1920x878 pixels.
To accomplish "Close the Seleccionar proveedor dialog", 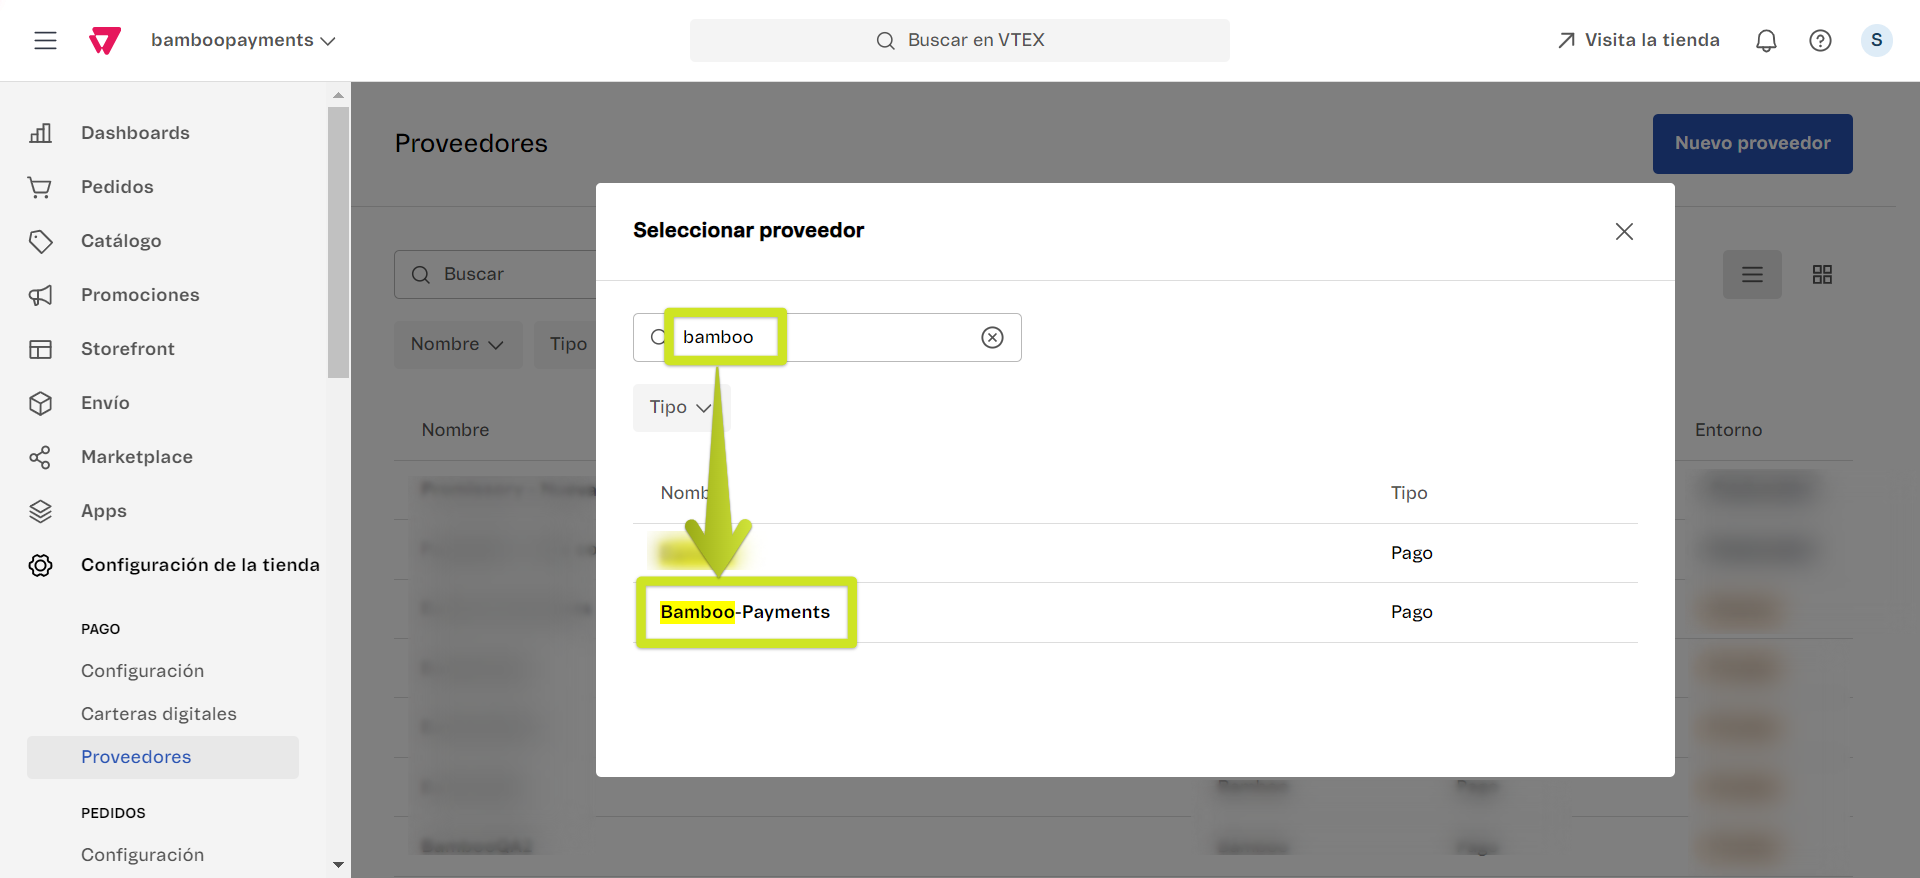I will click(x=1624, y=231).
